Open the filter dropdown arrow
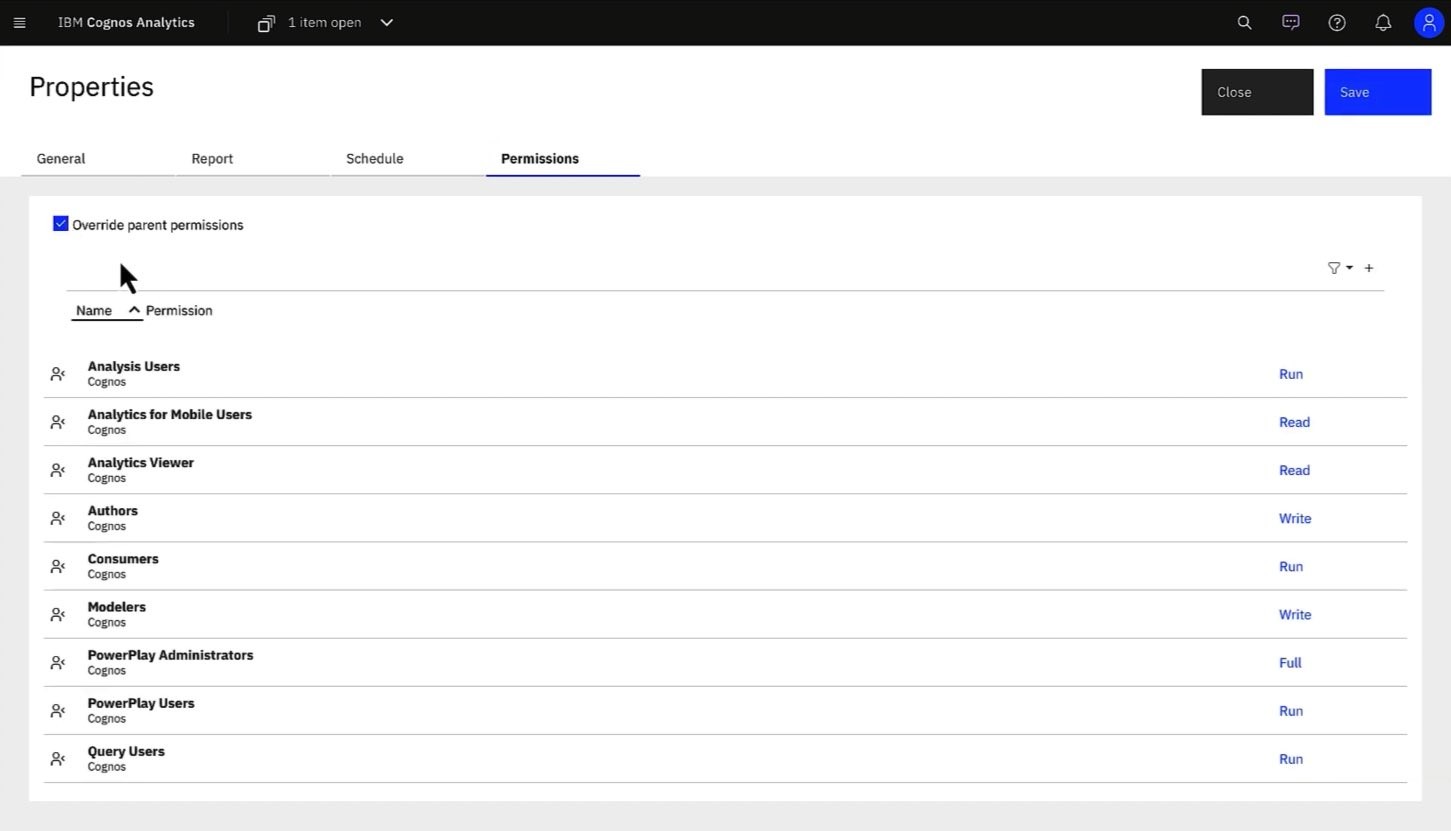 1347,268
